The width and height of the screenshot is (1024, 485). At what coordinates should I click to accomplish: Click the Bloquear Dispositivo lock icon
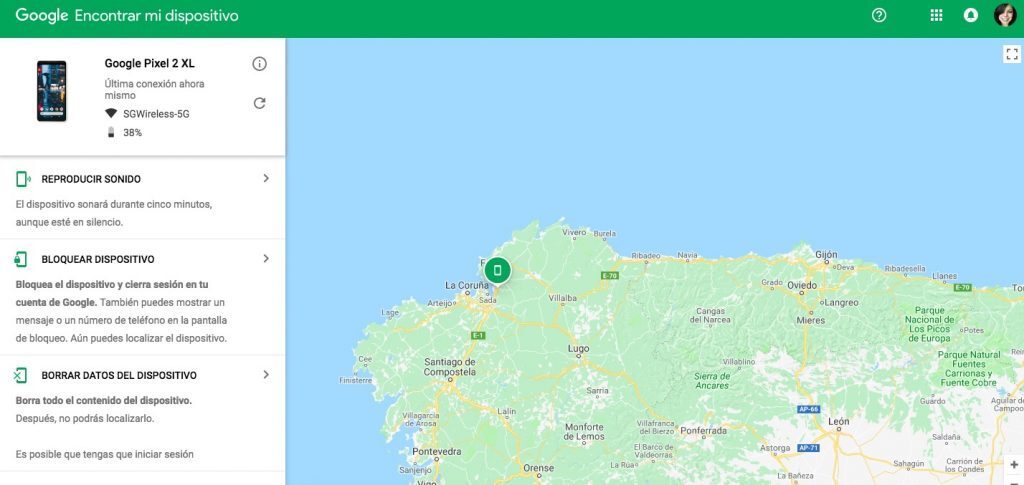pyautogui.click(x=21, y=259)
